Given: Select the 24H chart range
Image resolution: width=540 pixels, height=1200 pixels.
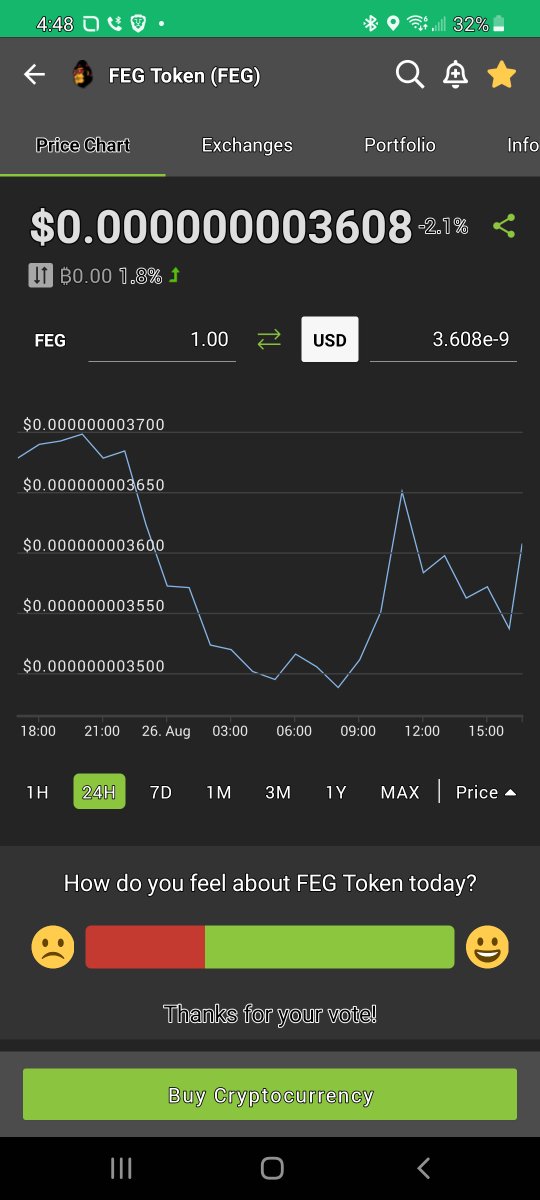Looking at the screenshot, I should click(x=99, y=792).
